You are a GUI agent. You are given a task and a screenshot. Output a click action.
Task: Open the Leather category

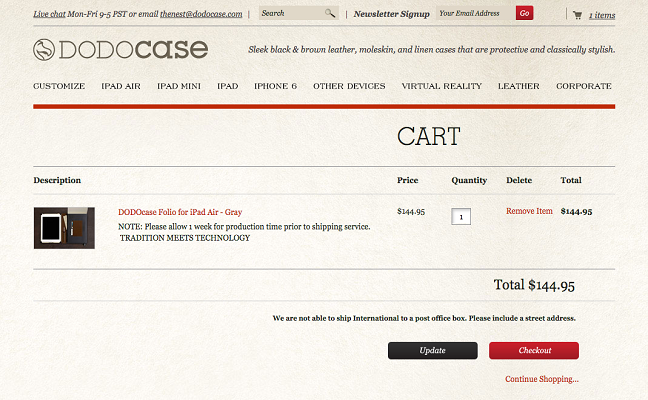[x=518, y=86]
